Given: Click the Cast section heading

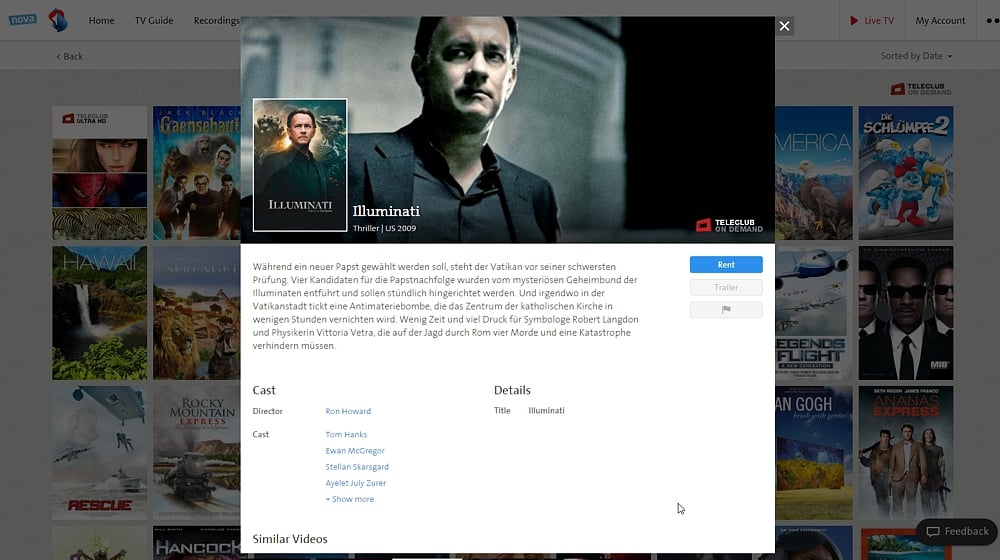Looking at the screenshot, I should click(x=263, y=390).
